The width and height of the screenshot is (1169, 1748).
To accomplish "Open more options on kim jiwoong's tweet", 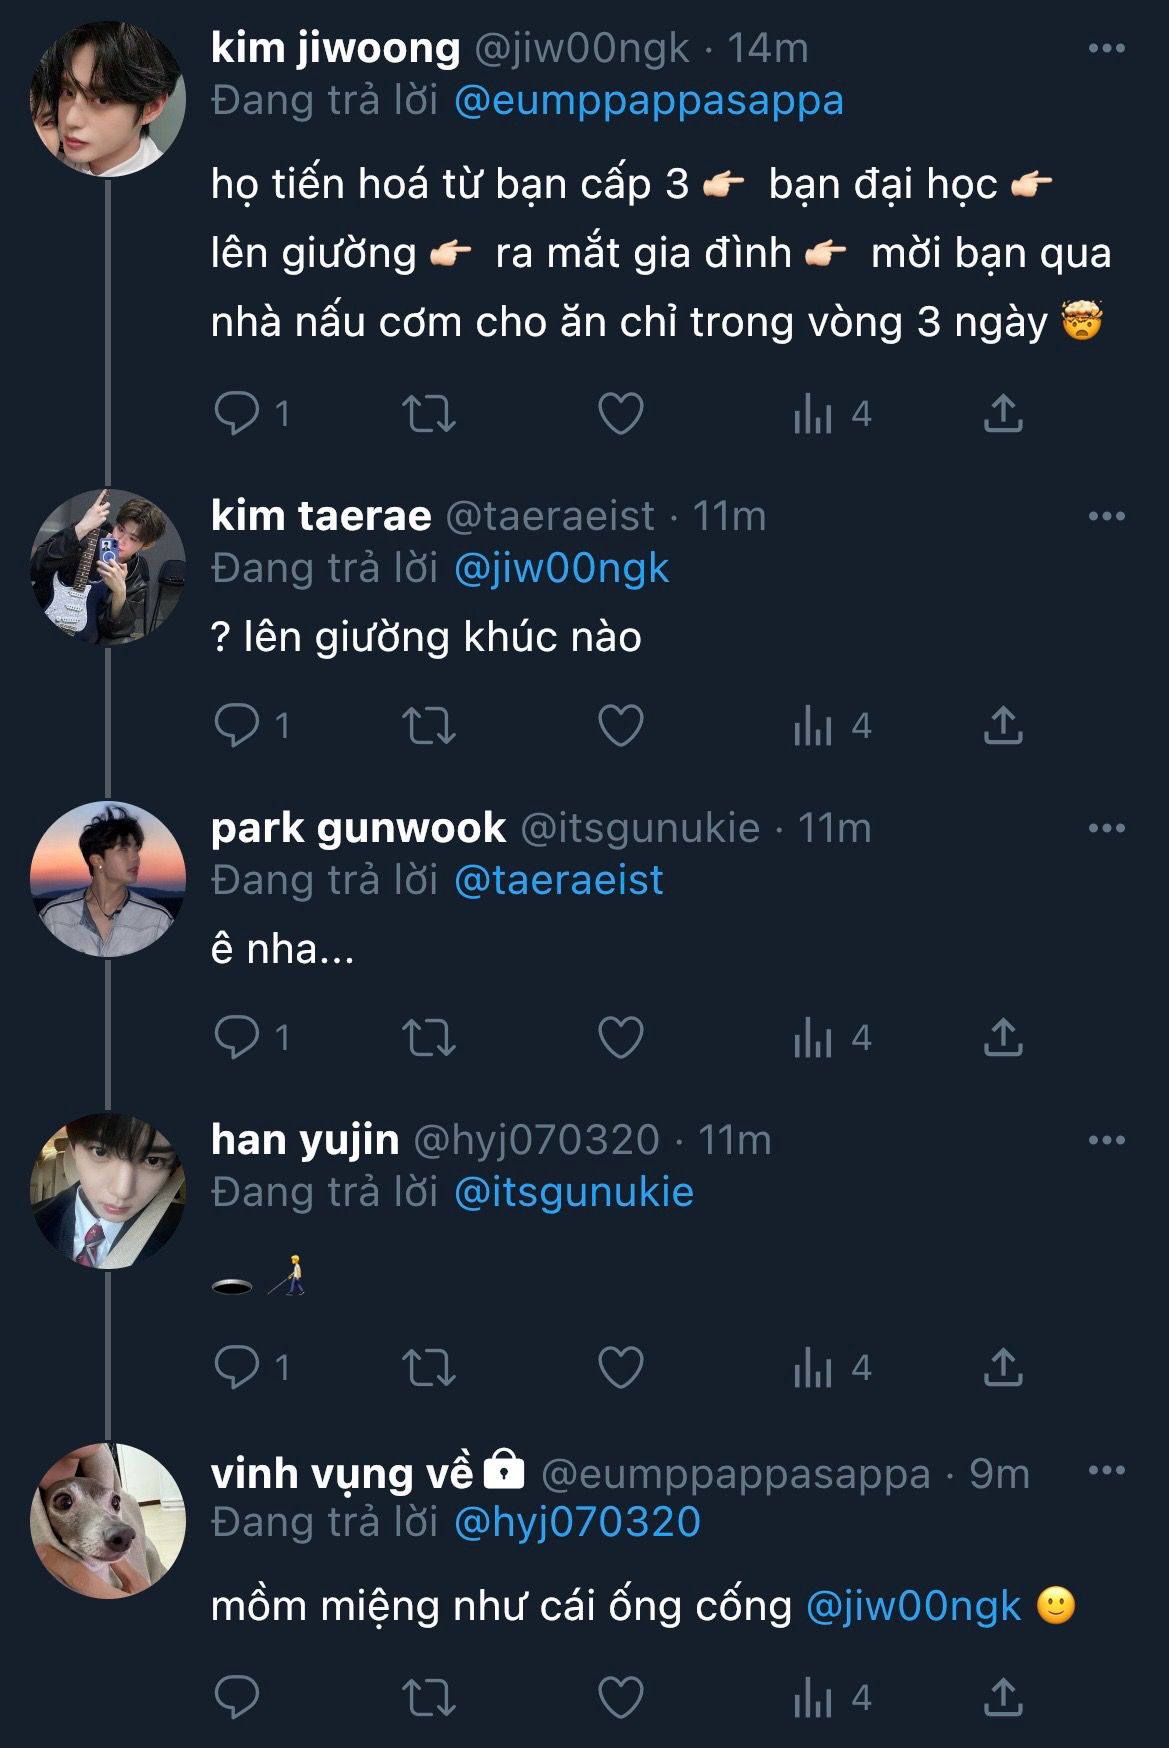I will [1106, 48].
